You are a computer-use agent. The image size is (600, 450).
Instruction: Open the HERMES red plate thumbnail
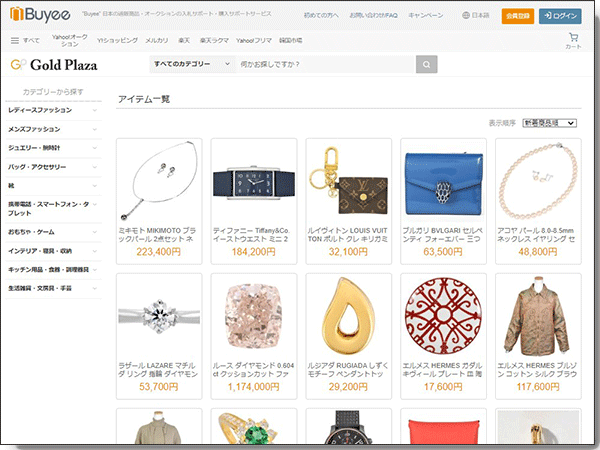443,316
